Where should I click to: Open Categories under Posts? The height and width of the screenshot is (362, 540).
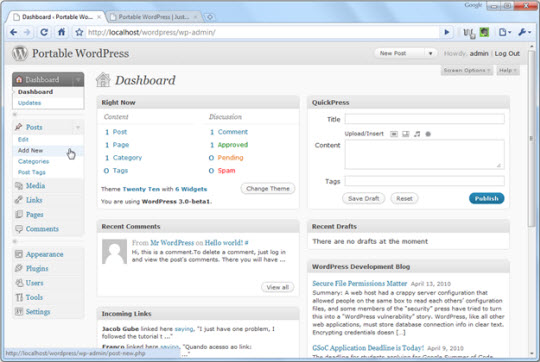pos(33,162)
